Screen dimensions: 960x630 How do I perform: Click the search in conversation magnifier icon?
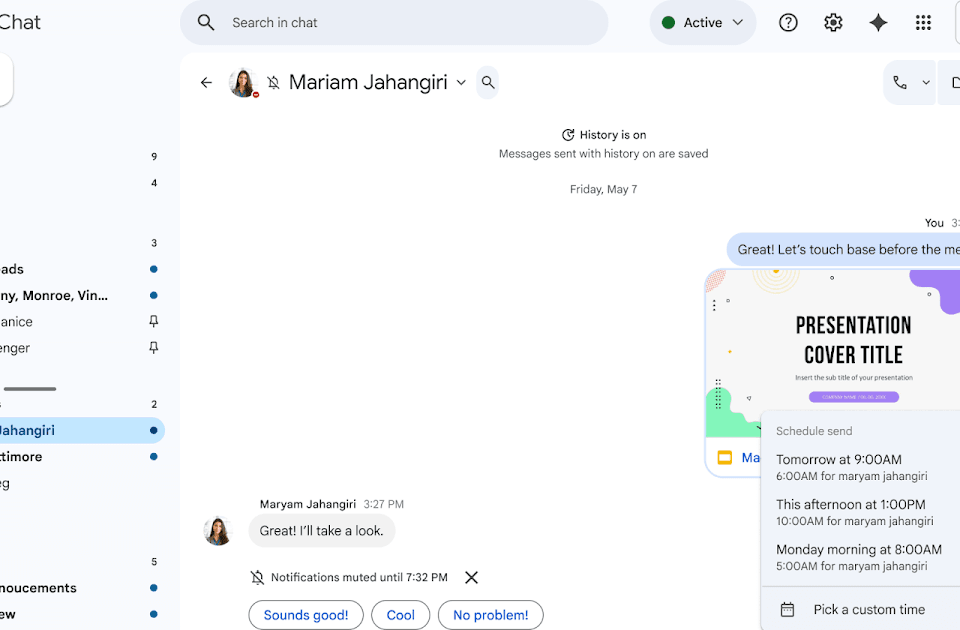(x=488, y=83)
